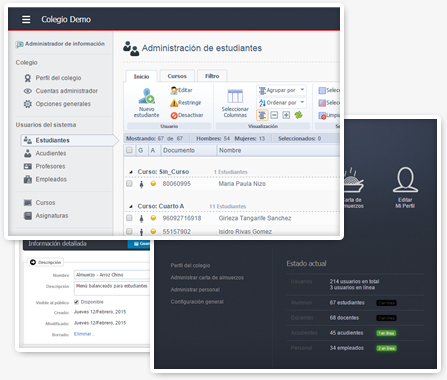Image resolution: width=447 pixels, height=380 pixels.
Task: Check the Girleza Tangarife Sanchez row checkbox
Action: point(129,218)
